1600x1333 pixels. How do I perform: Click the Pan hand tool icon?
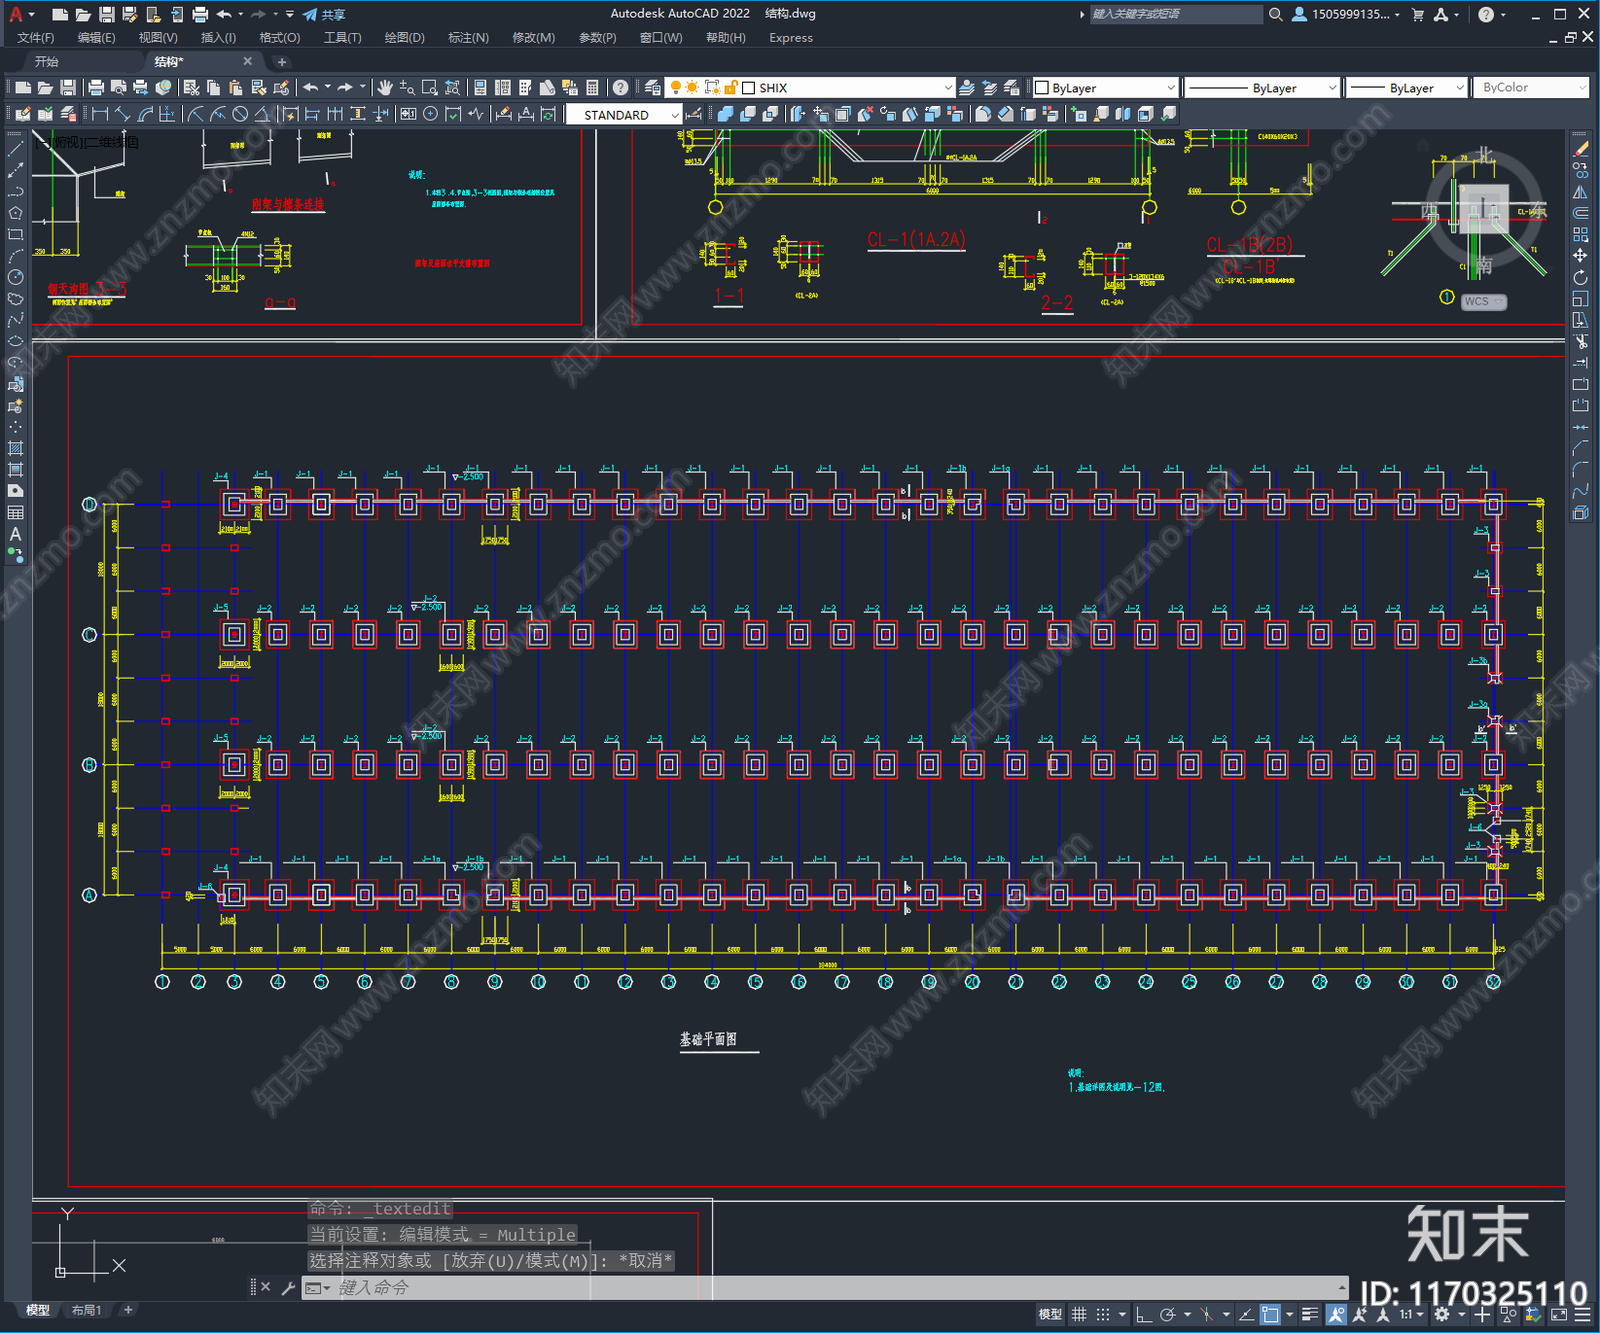point(385,88)
